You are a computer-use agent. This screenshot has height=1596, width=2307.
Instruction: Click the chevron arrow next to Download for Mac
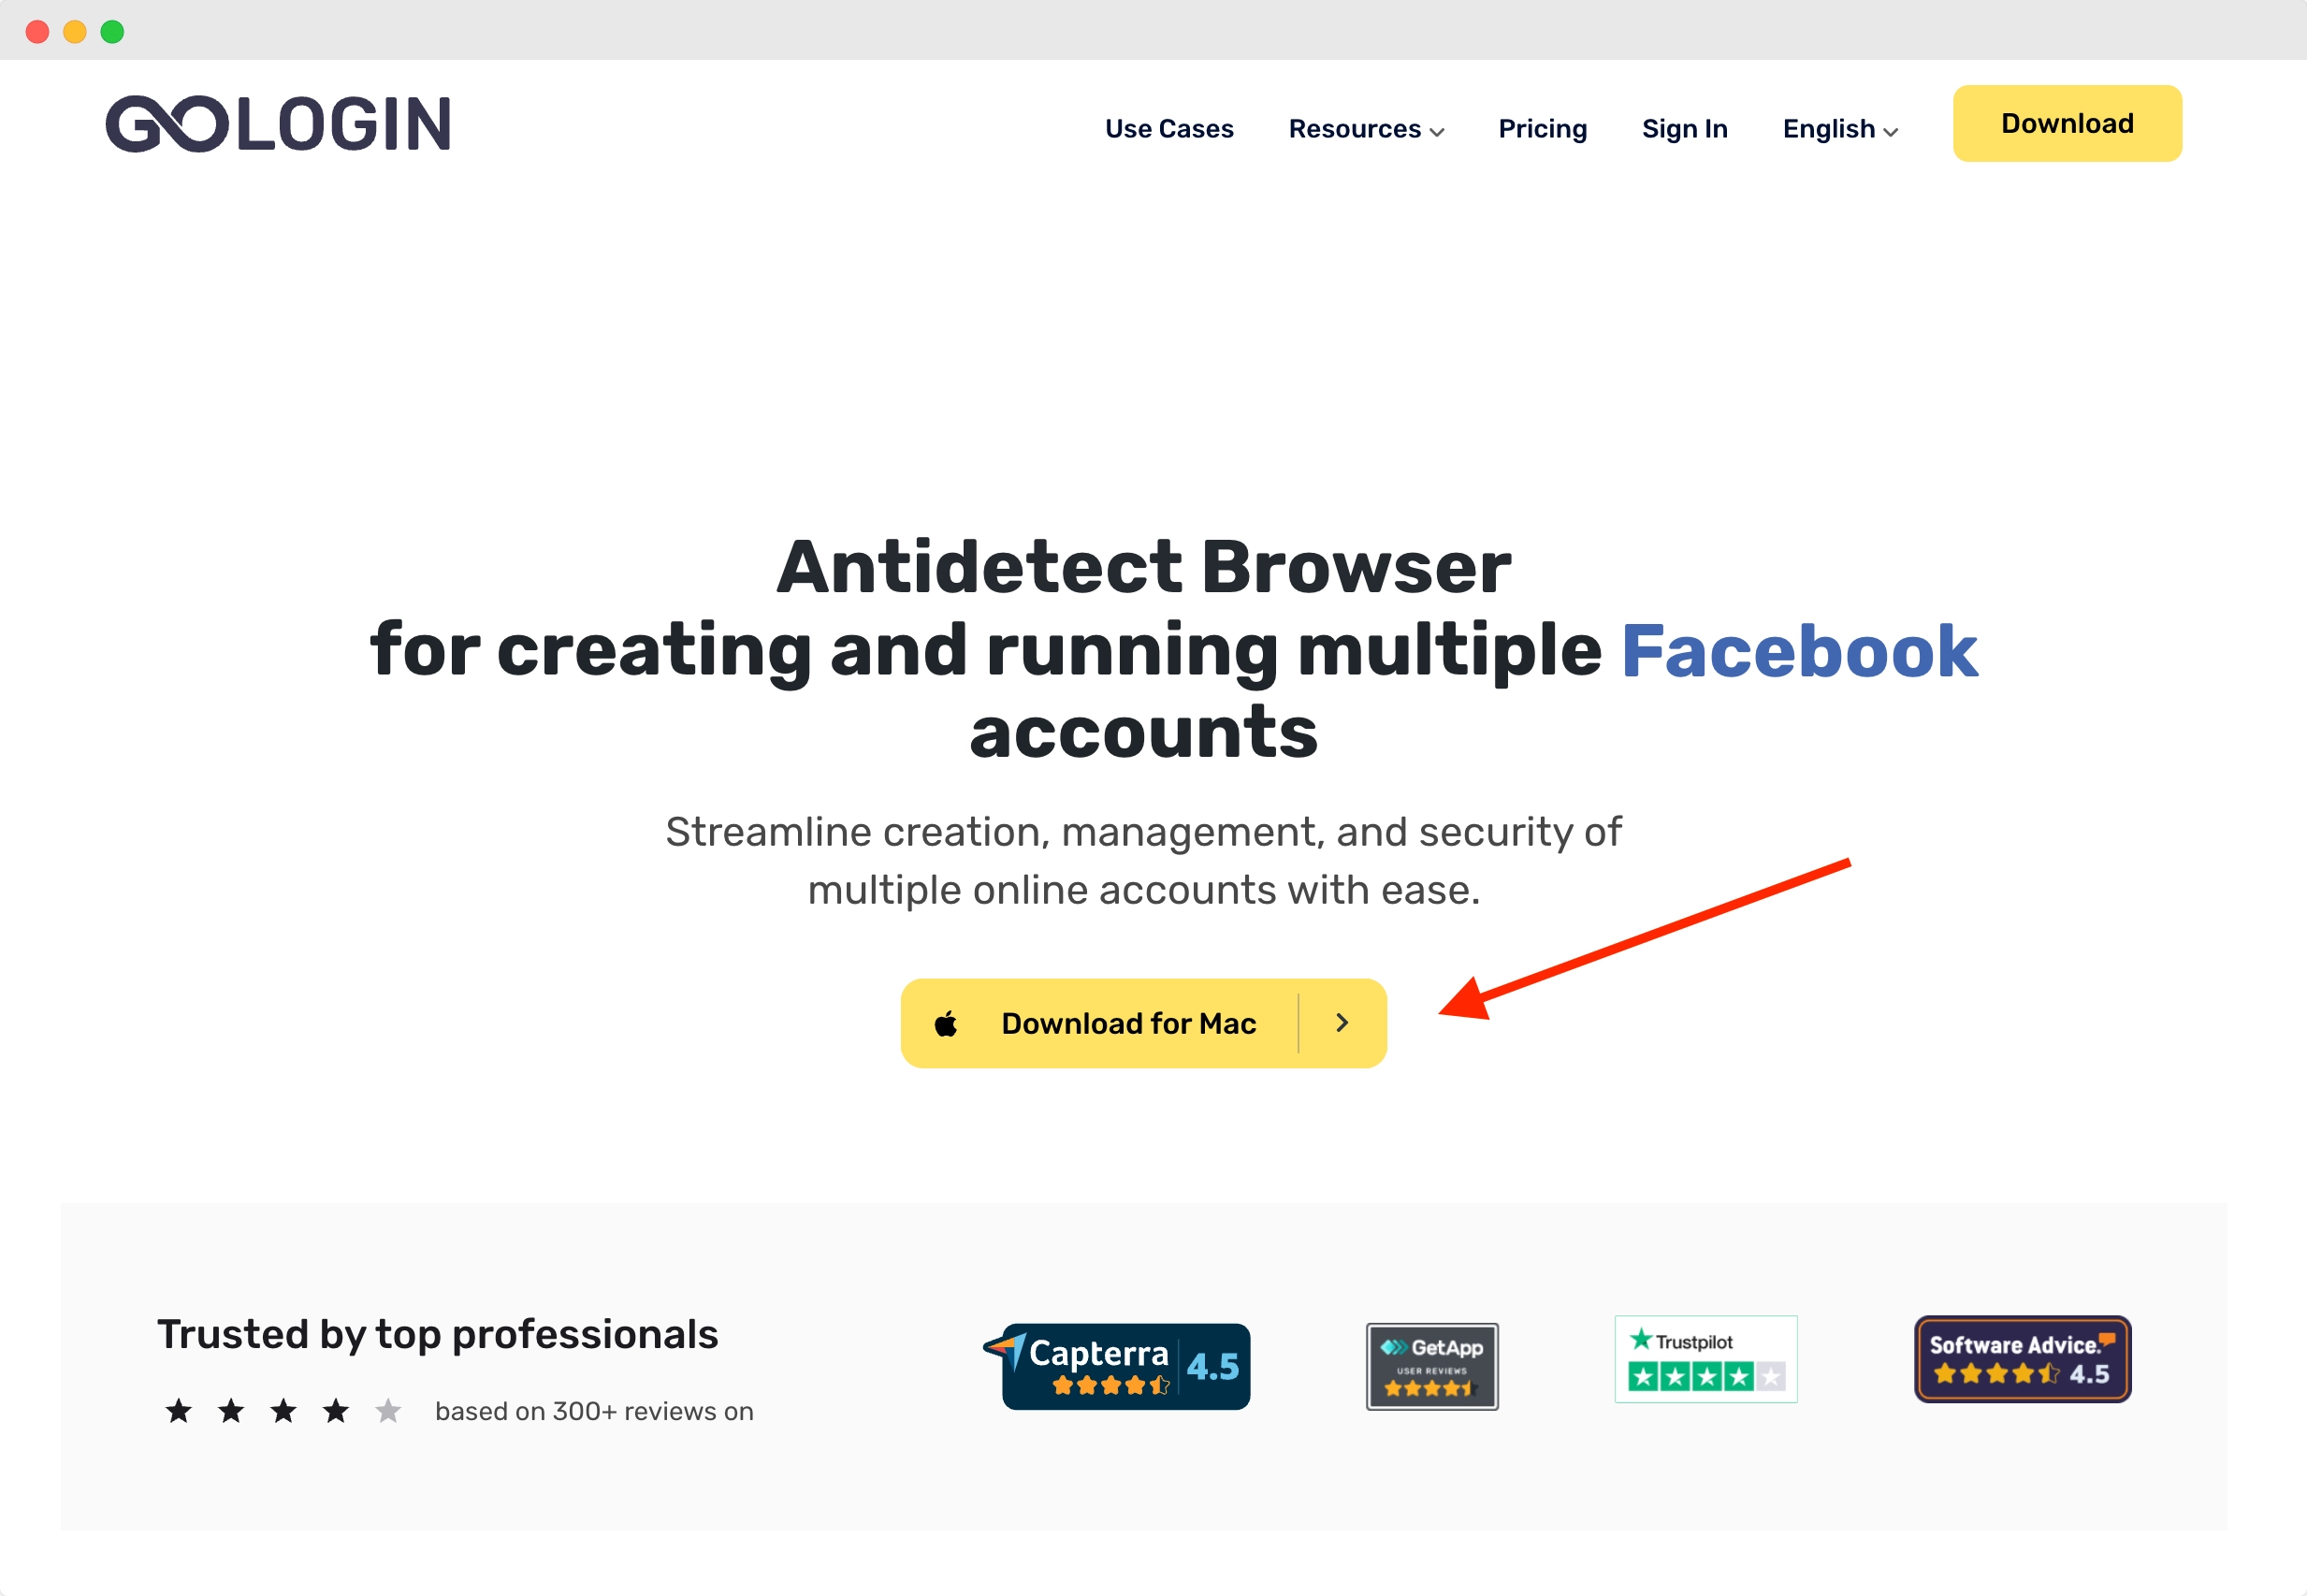point(1342,1023)
